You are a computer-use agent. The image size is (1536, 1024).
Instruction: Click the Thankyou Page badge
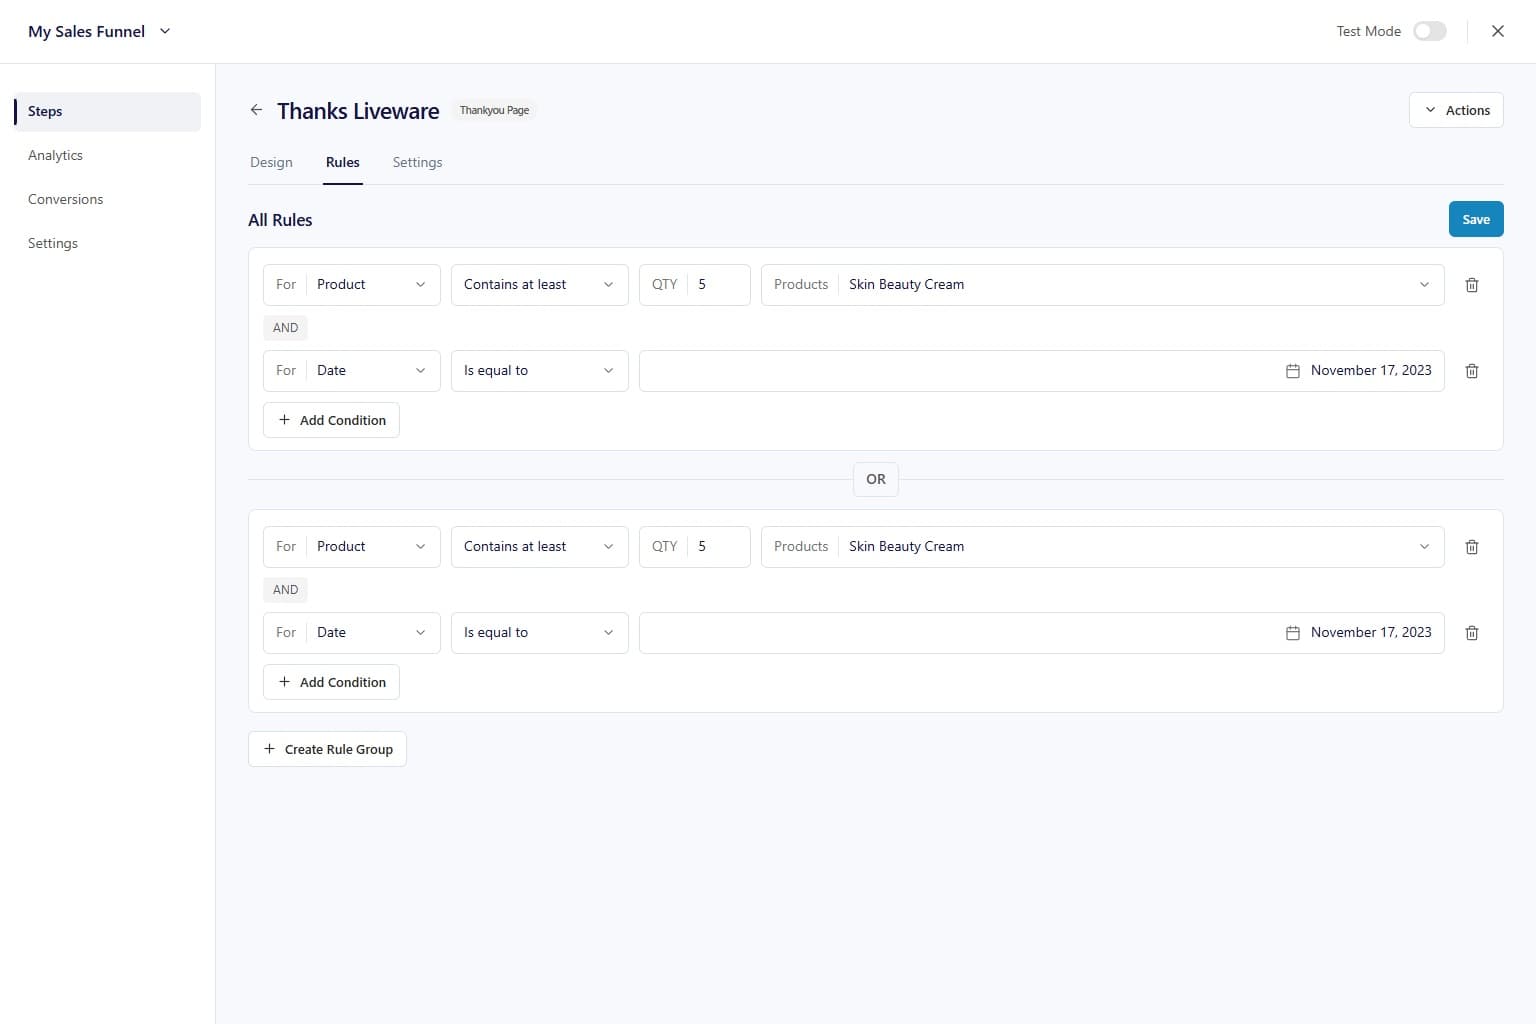pyautogui.click(x=494, y=110)
